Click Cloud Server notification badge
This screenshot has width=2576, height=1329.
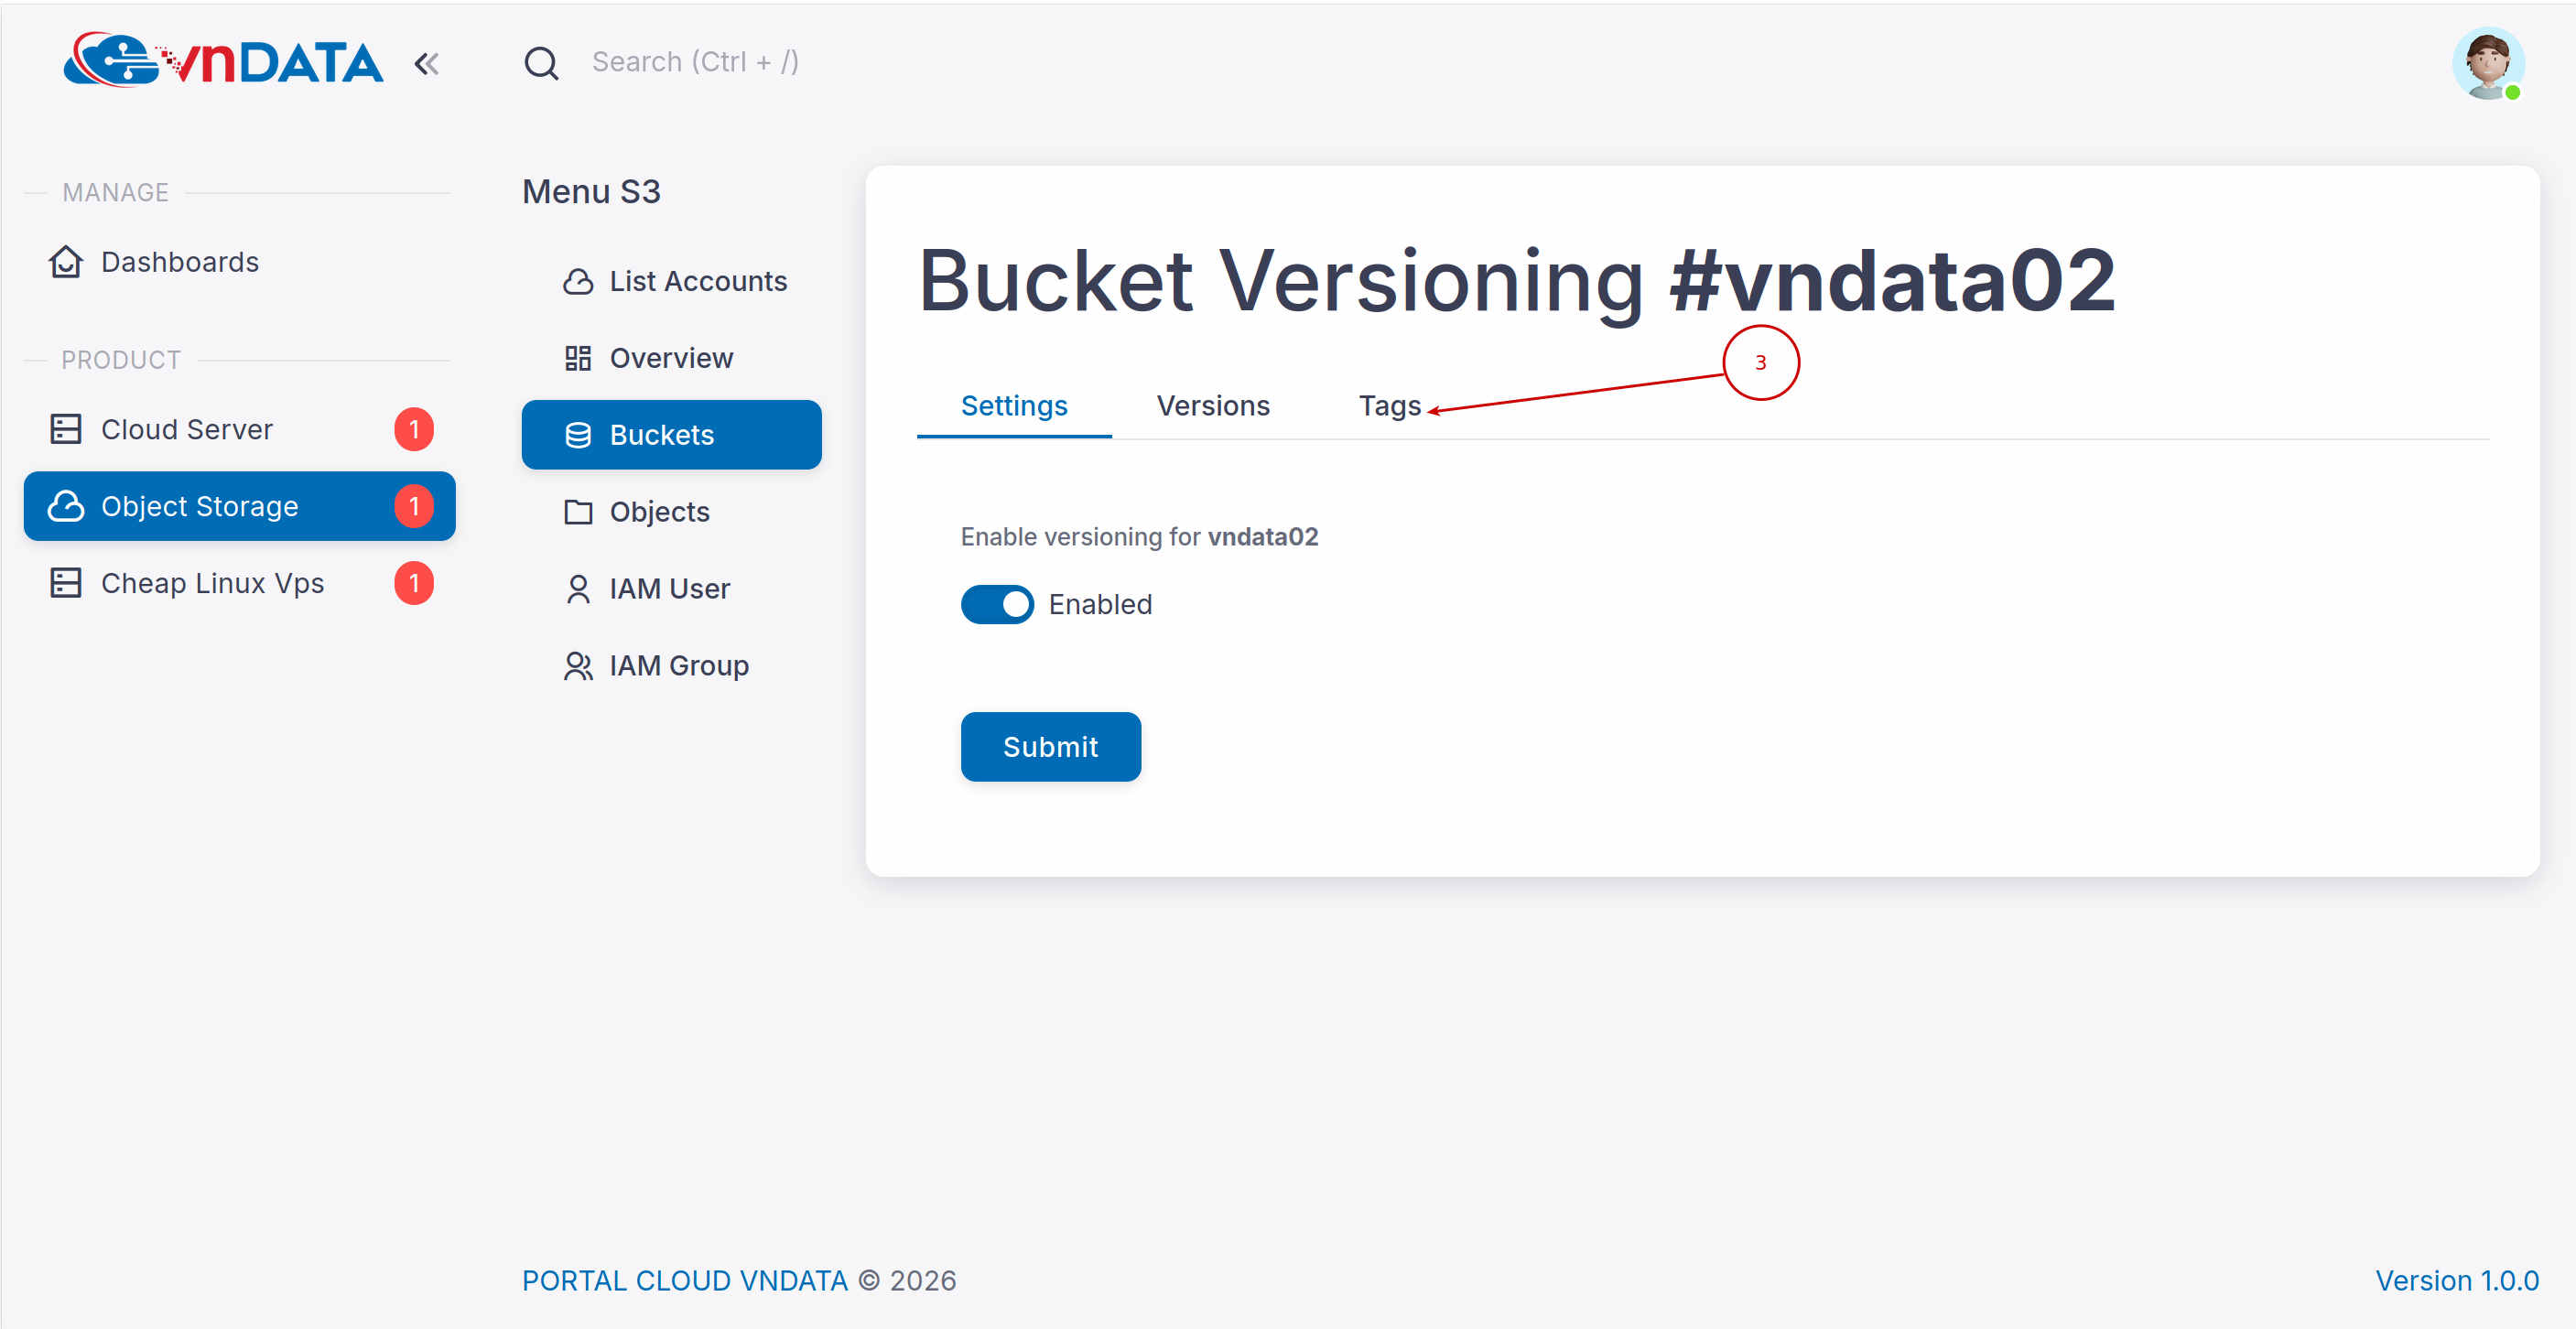413,429
